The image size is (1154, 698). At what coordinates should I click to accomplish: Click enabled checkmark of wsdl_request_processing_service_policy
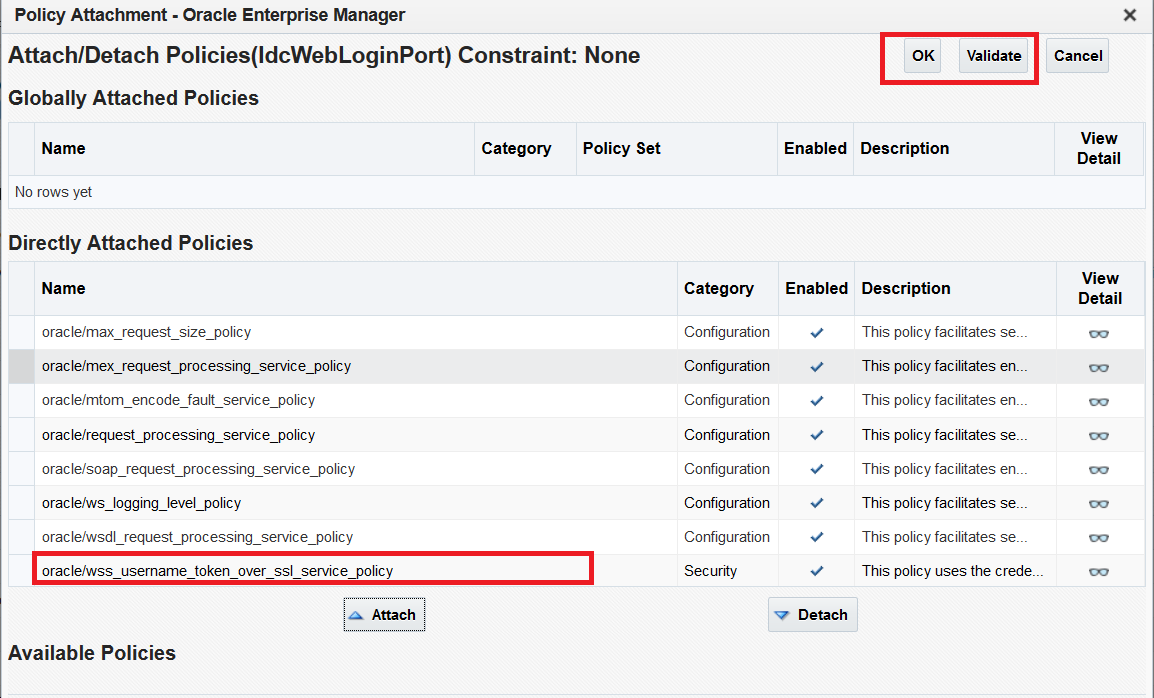816,537
